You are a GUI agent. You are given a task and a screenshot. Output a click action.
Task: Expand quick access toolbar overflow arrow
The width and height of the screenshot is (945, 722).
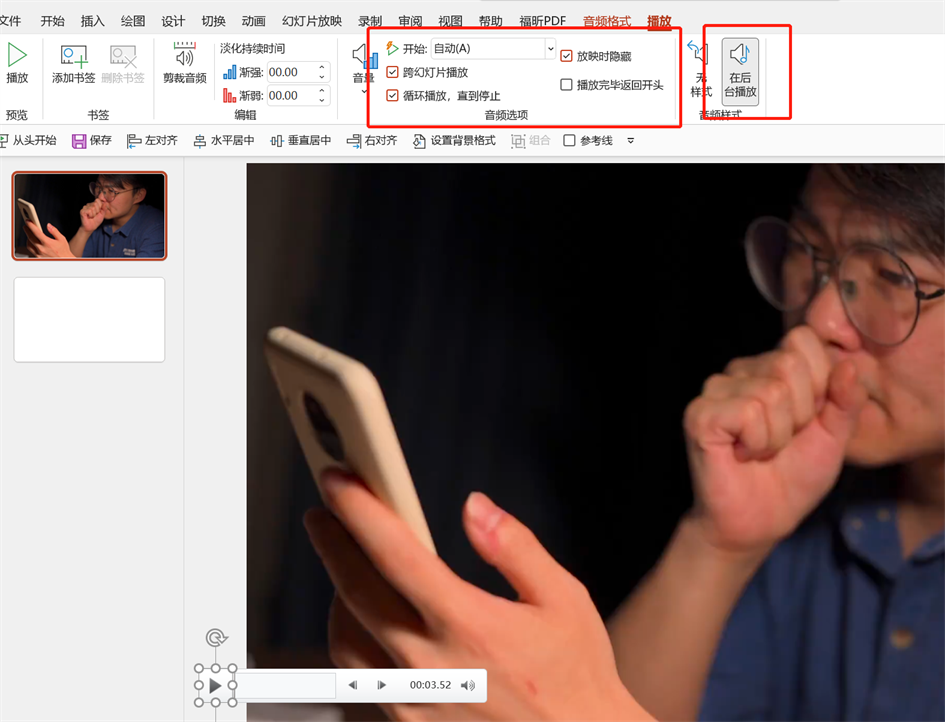(630, 141)
